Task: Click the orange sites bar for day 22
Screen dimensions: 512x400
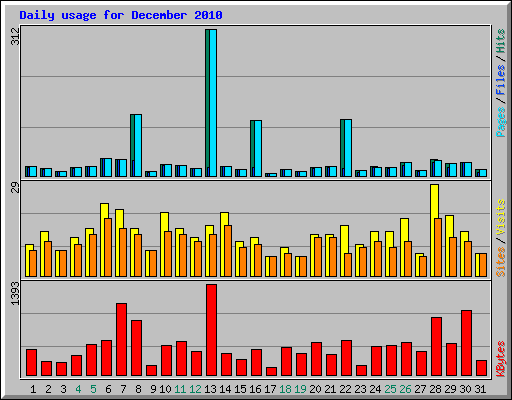Action: point(348,265)
